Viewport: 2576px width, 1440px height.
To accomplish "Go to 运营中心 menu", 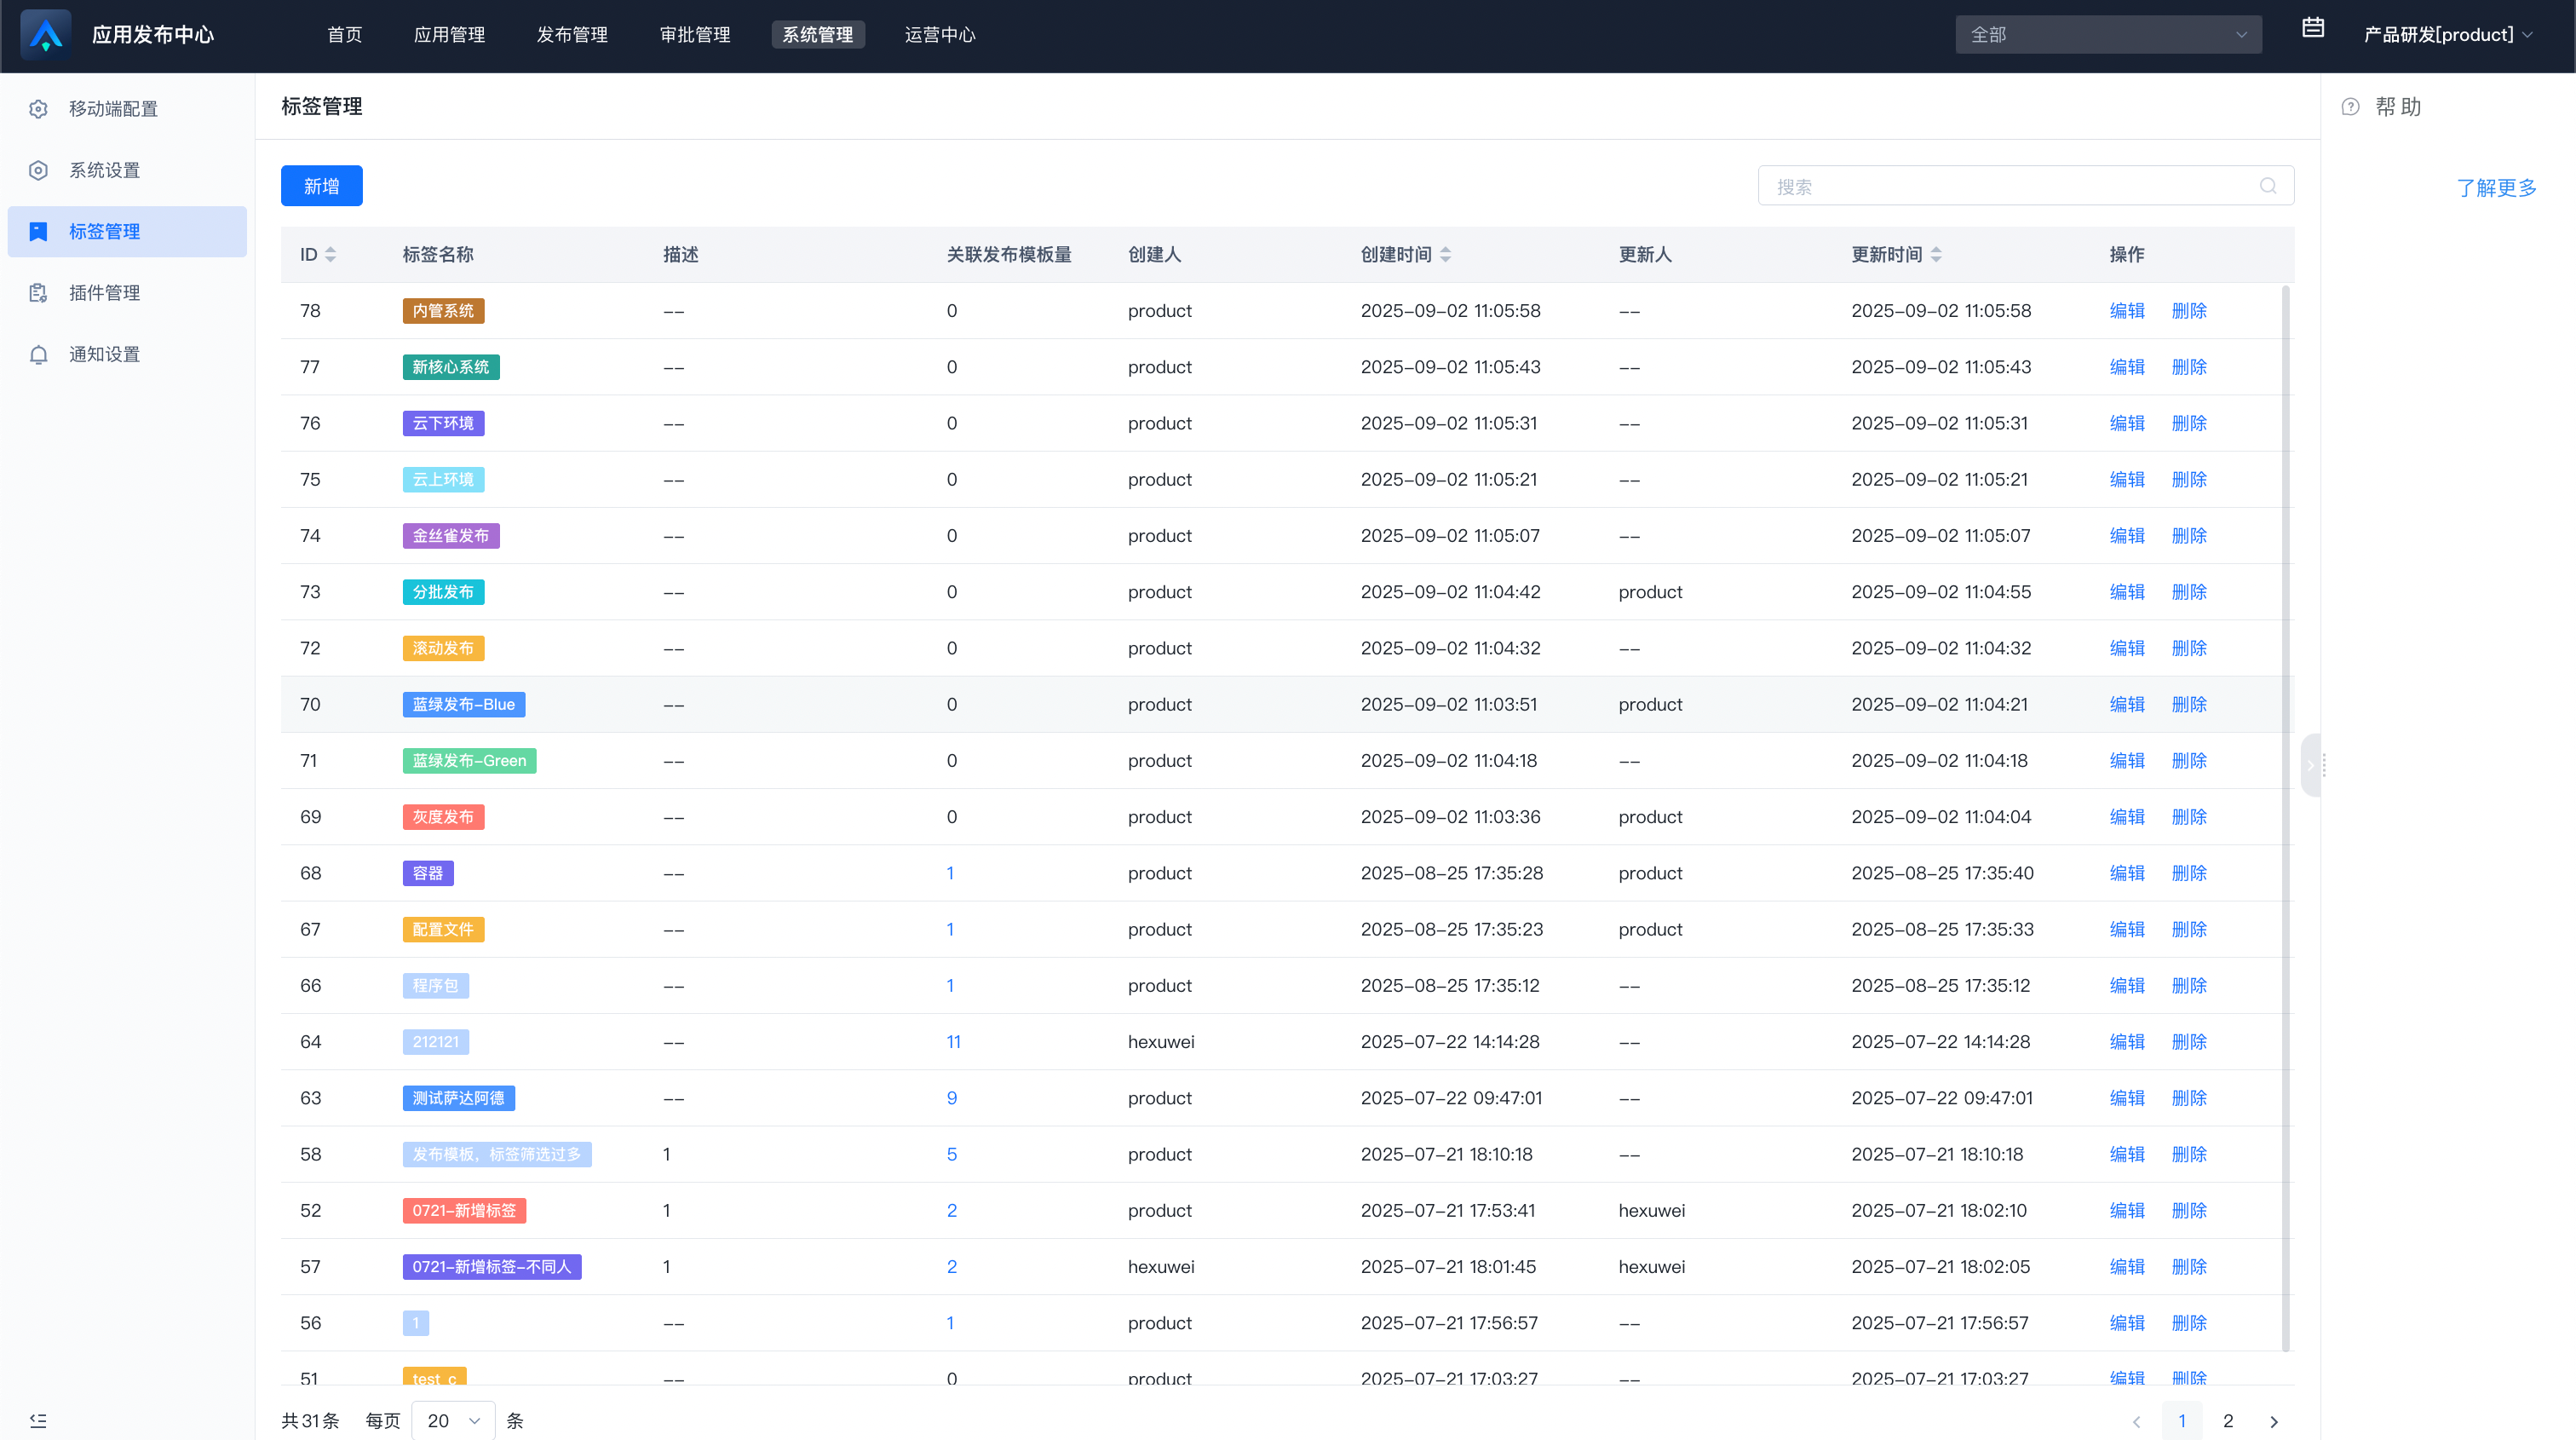I will pyautogui.click(x=939, y=35).
